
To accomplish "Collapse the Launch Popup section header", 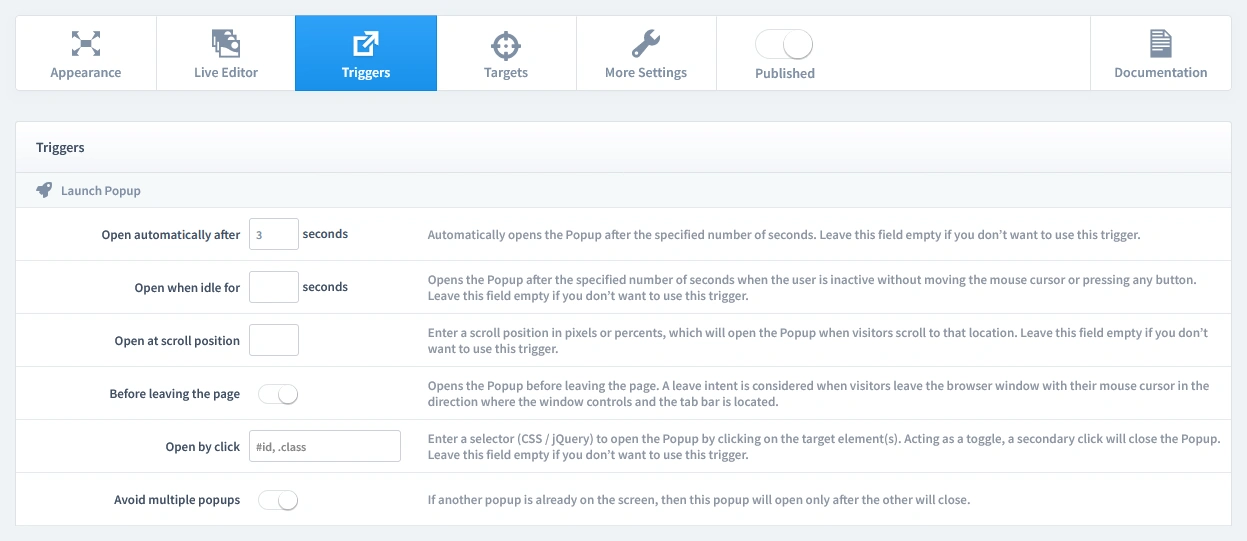I will click(101, 190).
